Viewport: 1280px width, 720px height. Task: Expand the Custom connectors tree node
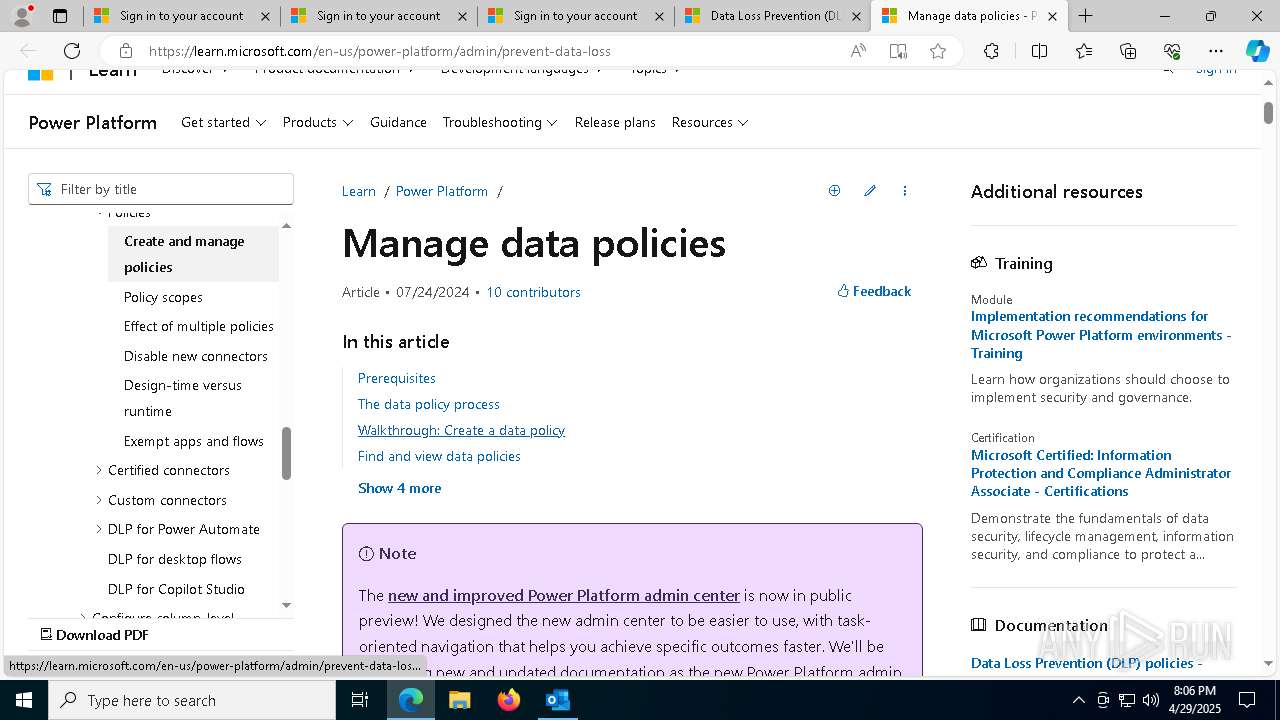click(x=99, y=500)
